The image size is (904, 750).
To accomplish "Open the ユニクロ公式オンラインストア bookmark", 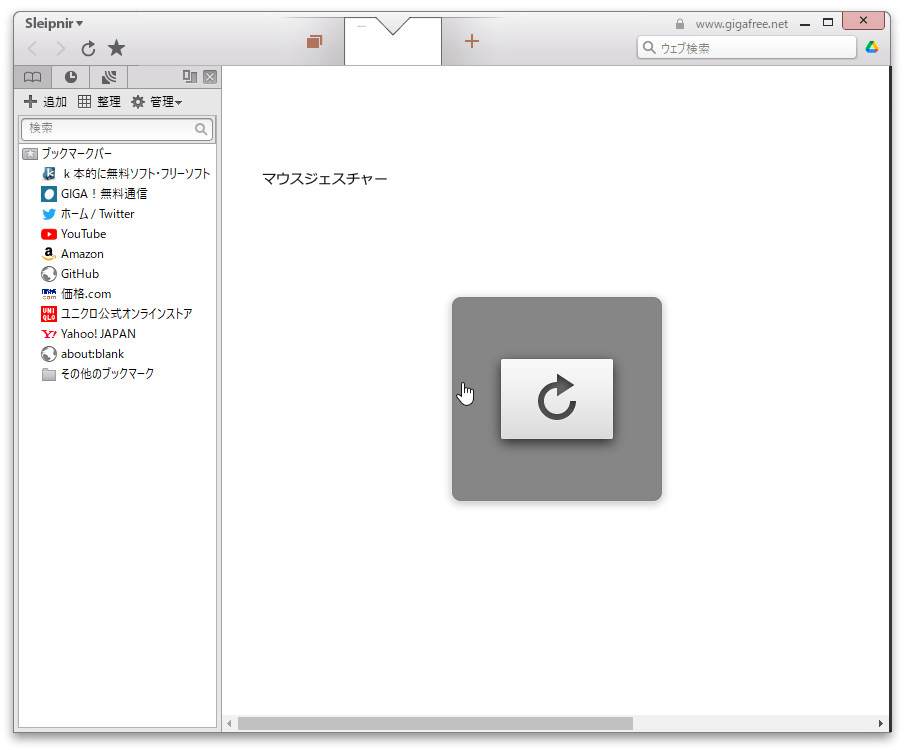I will coord(116,314).
